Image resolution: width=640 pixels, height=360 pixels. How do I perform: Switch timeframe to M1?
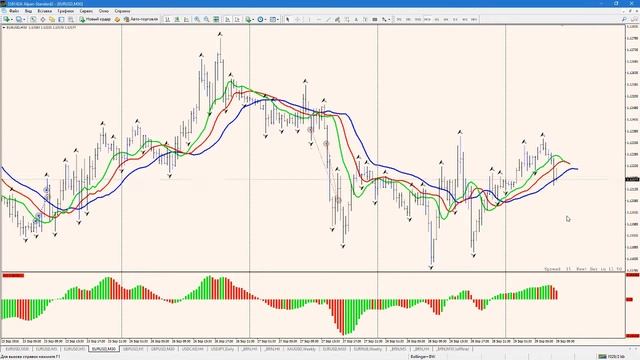(x=399, y=19)
